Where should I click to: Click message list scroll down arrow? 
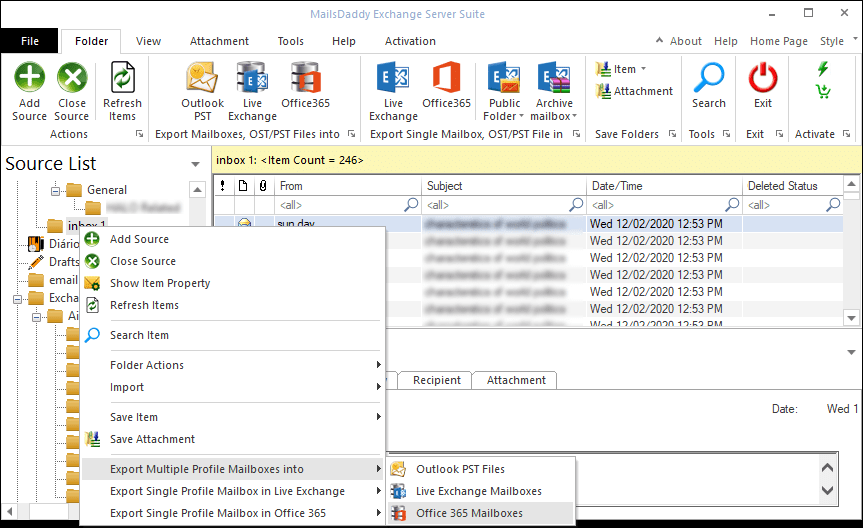[851, 318]
